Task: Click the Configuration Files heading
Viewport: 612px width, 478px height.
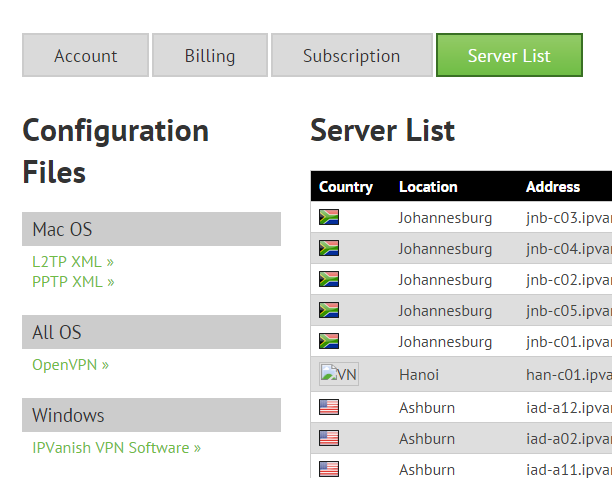Action: 116,151
